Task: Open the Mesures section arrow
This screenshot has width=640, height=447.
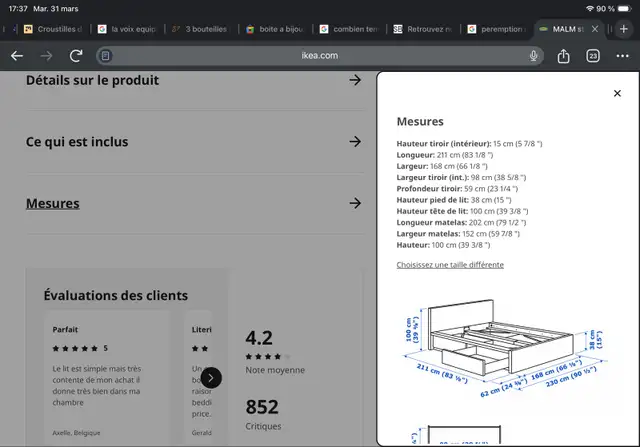Action: tap(355, 203)
